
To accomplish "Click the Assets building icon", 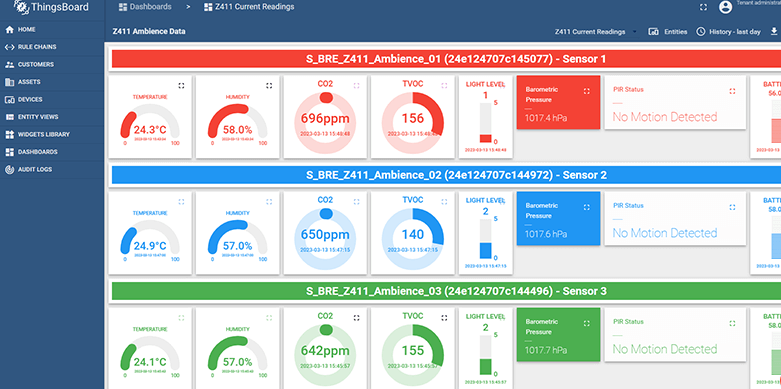I will [x=9, y=82].
